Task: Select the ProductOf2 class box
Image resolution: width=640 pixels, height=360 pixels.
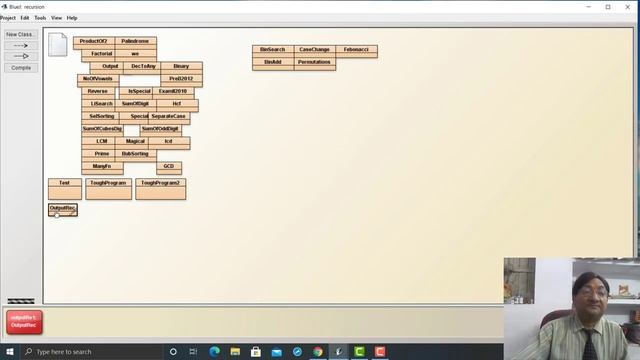Action: [94, 43]
